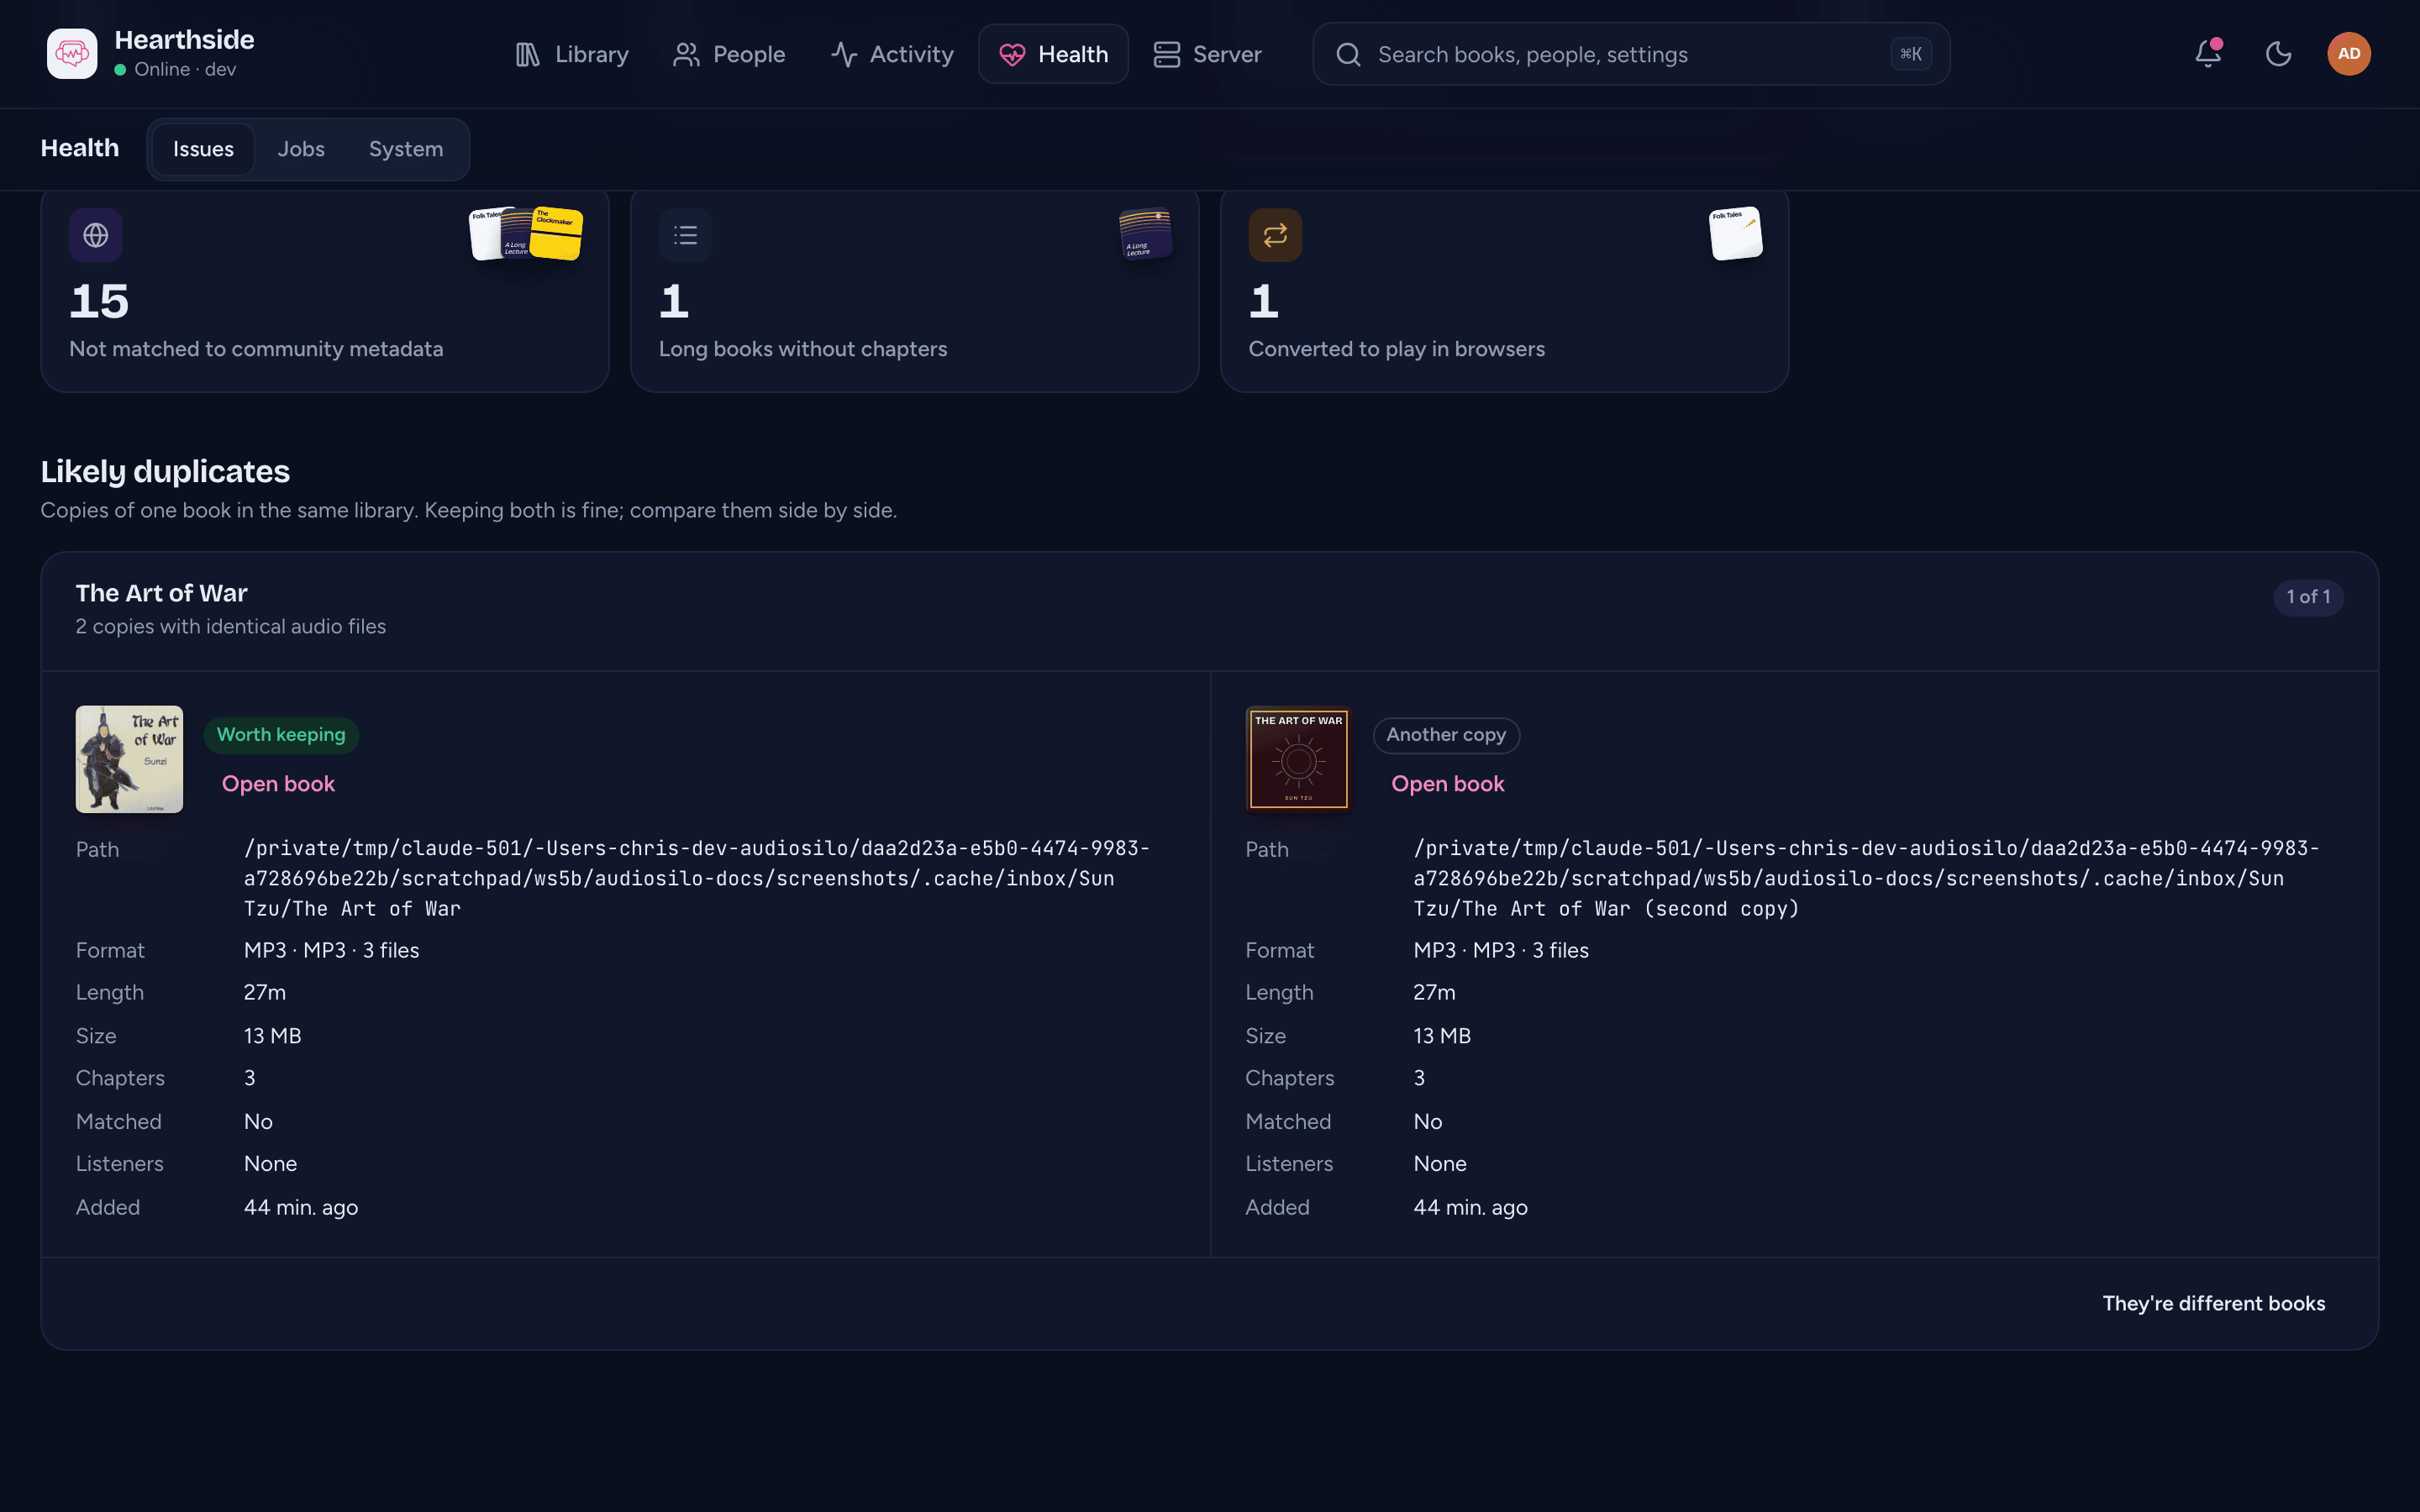Select the Issues tab

coord(203,149)
